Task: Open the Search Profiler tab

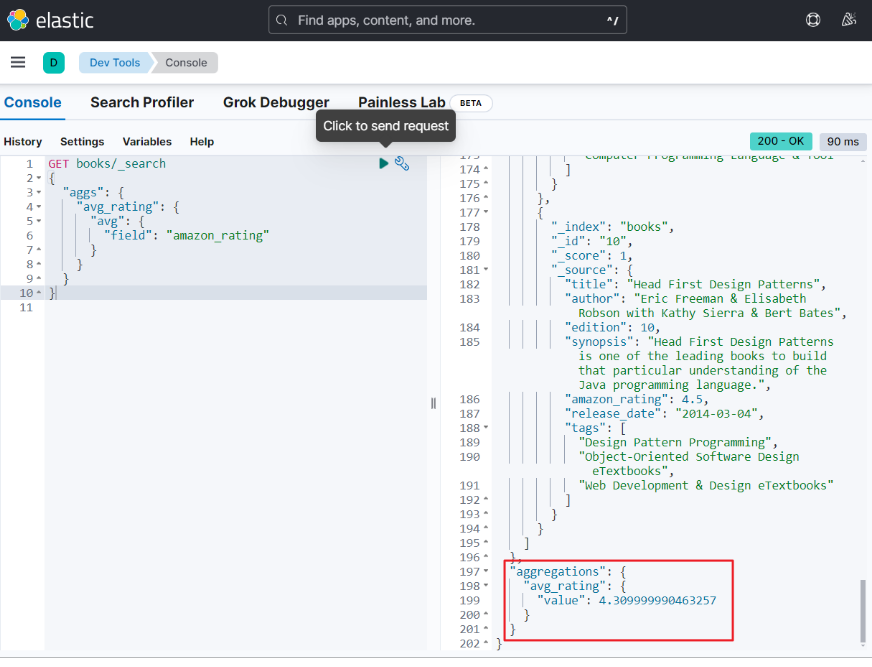Action: click(142, 103)
